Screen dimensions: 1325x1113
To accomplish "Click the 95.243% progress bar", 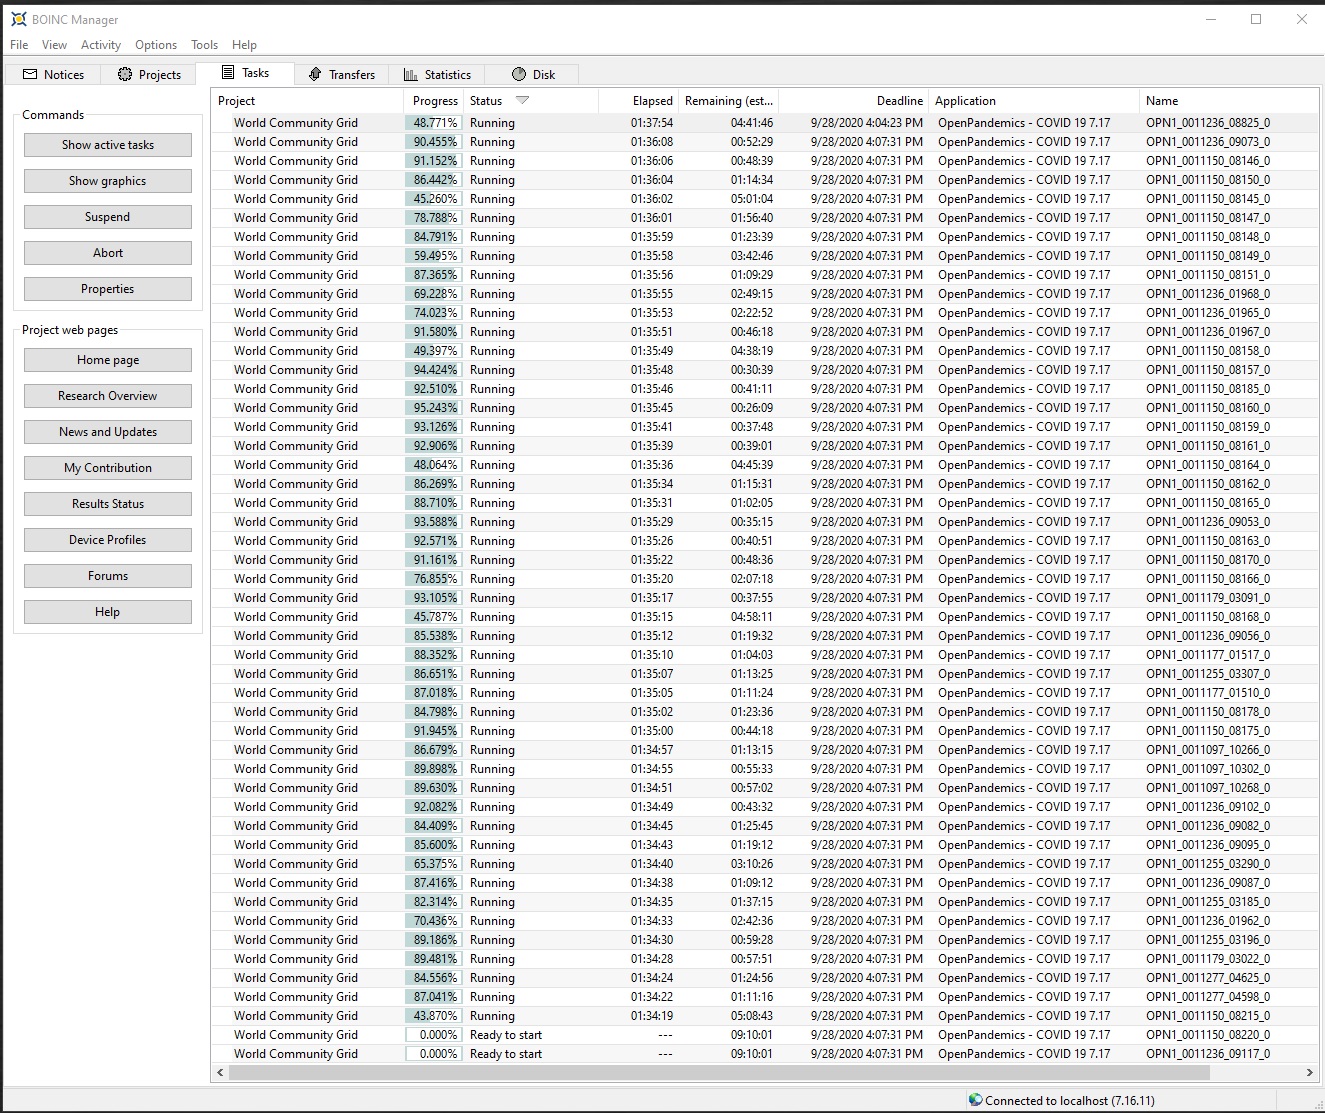I will point(434,408).
